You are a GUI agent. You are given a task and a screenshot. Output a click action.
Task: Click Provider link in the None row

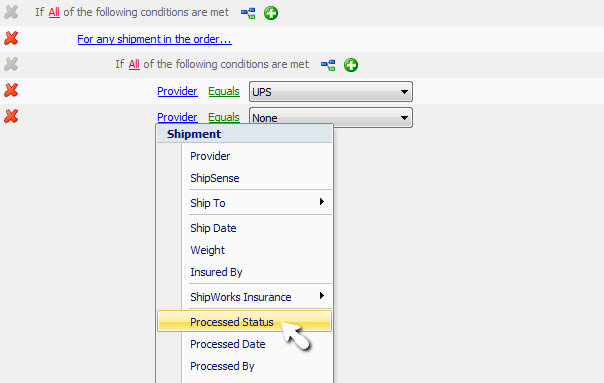[177, 117]
